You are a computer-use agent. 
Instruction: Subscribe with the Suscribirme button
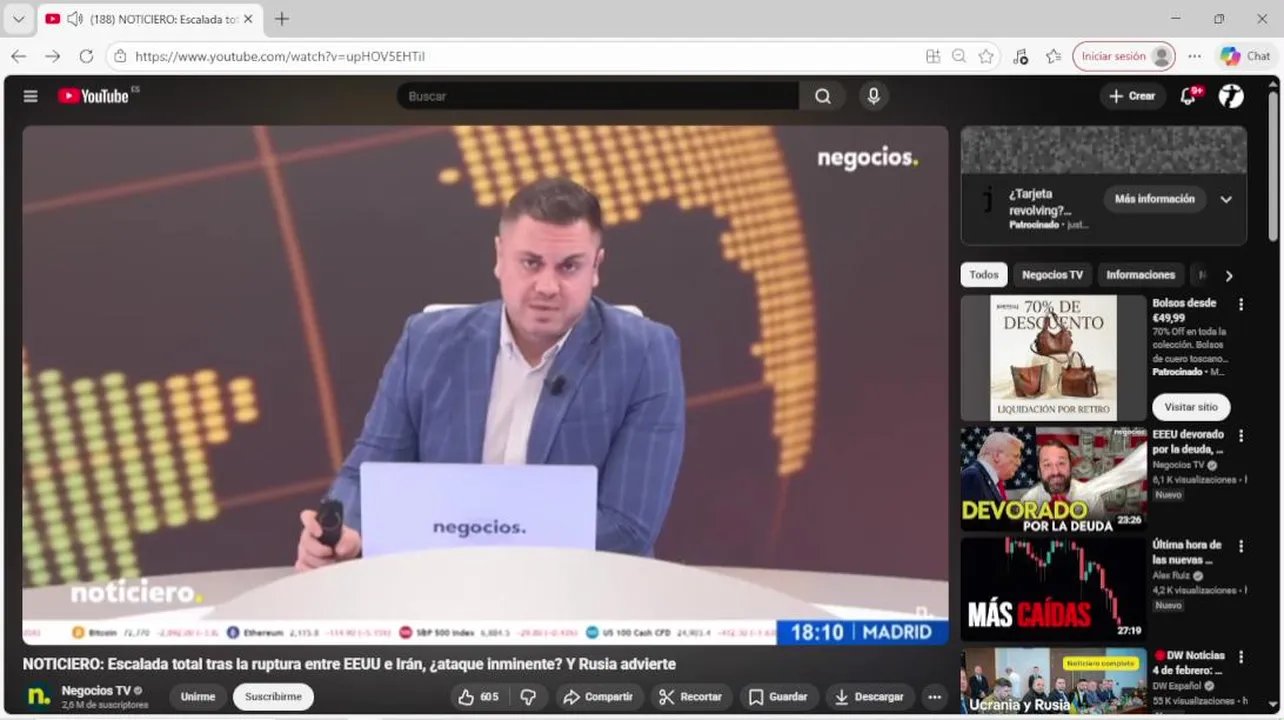(273, 697)
